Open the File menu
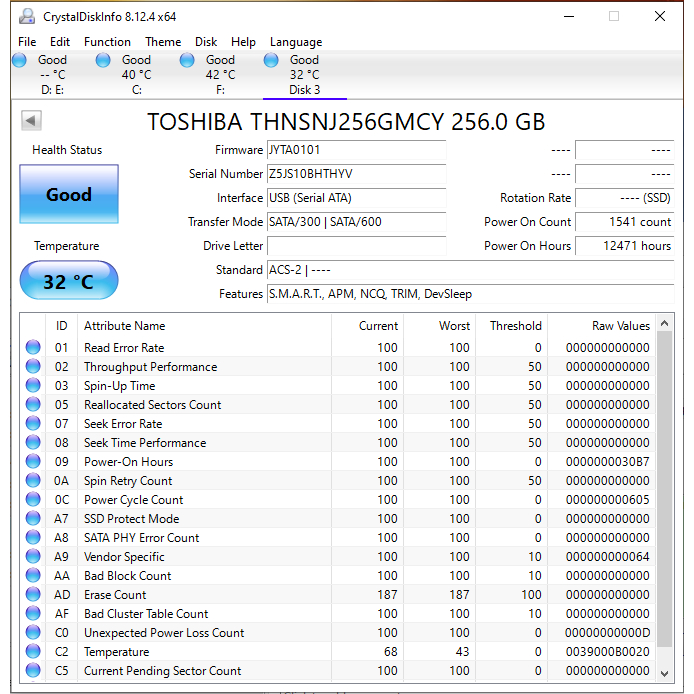This screenshot has width=694, height=694. tap(27, 42)
